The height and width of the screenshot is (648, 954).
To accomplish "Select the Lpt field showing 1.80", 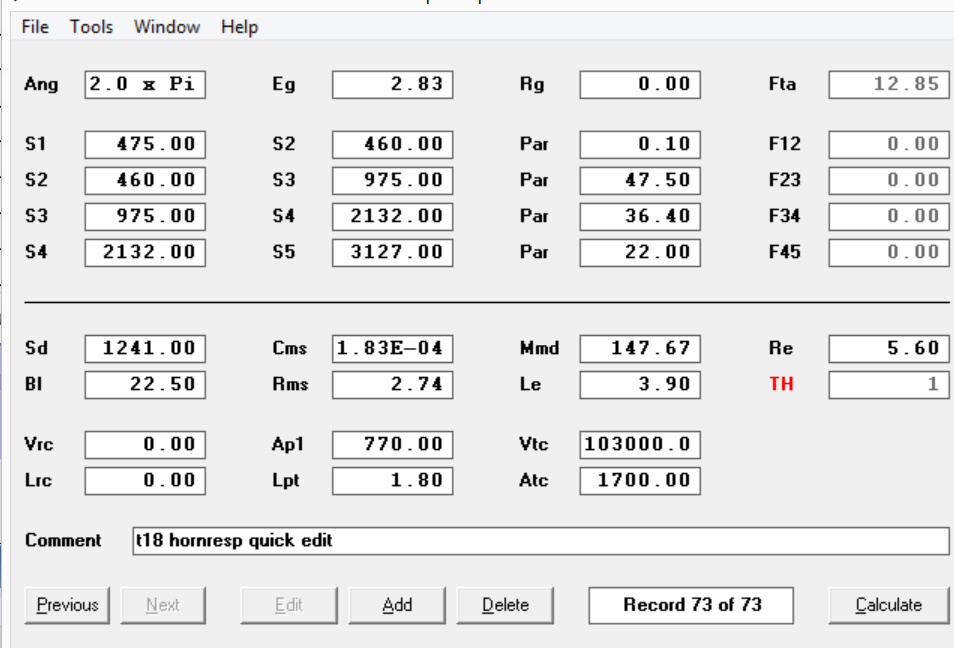I will pos(392,481).
